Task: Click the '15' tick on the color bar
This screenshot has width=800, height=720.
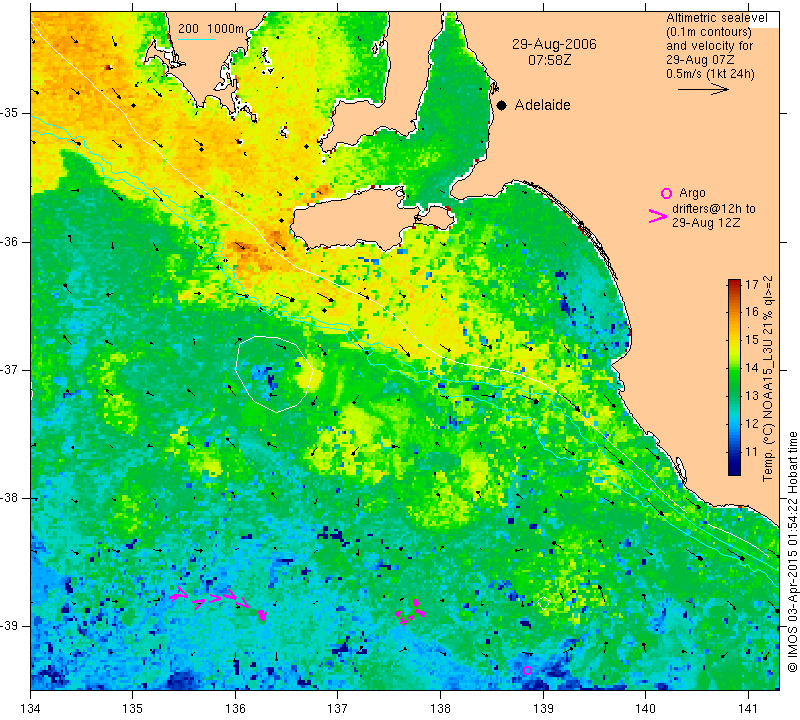Action: coord(752,340)
